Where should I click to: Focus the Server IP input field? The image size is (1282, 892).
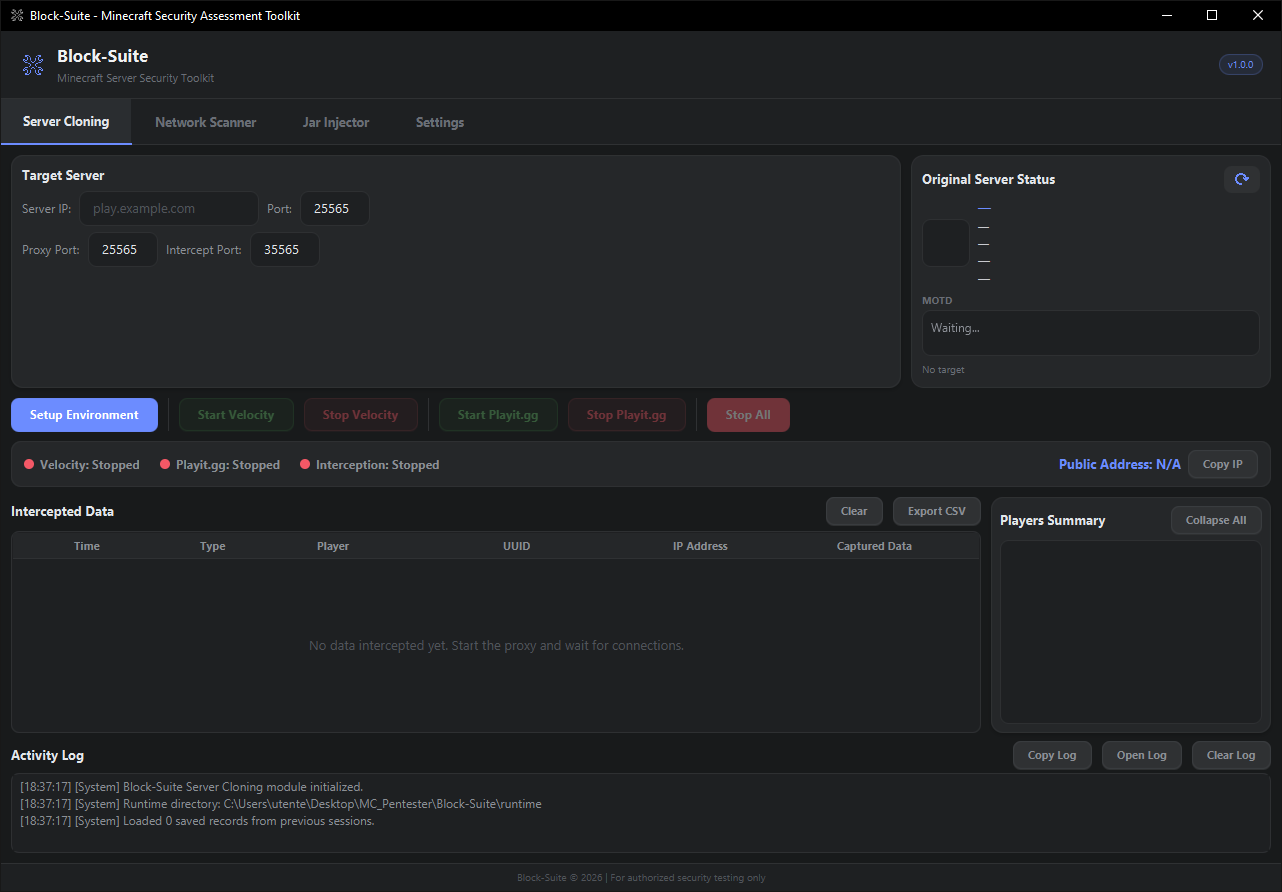pos(168,209)
